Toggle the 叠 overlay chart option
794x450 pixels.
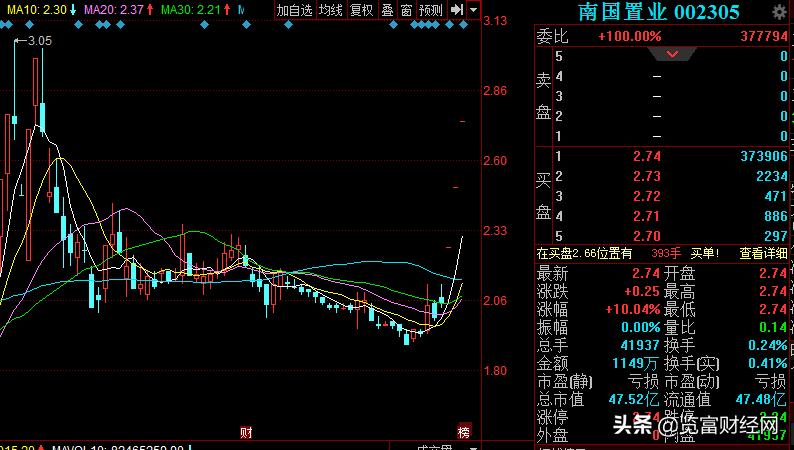[387, 10]
